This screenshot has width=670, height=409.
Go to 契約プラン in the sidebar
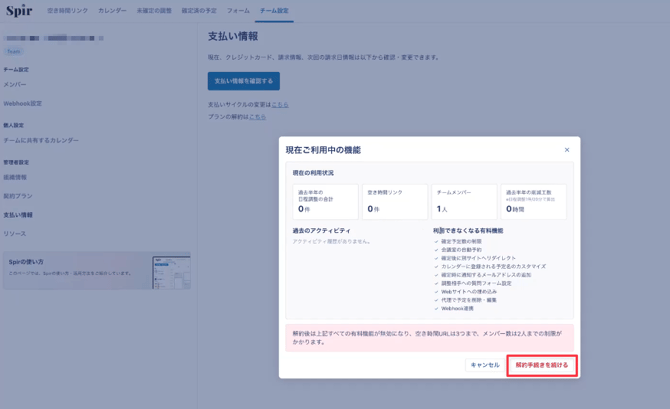[x=18, y=196]
